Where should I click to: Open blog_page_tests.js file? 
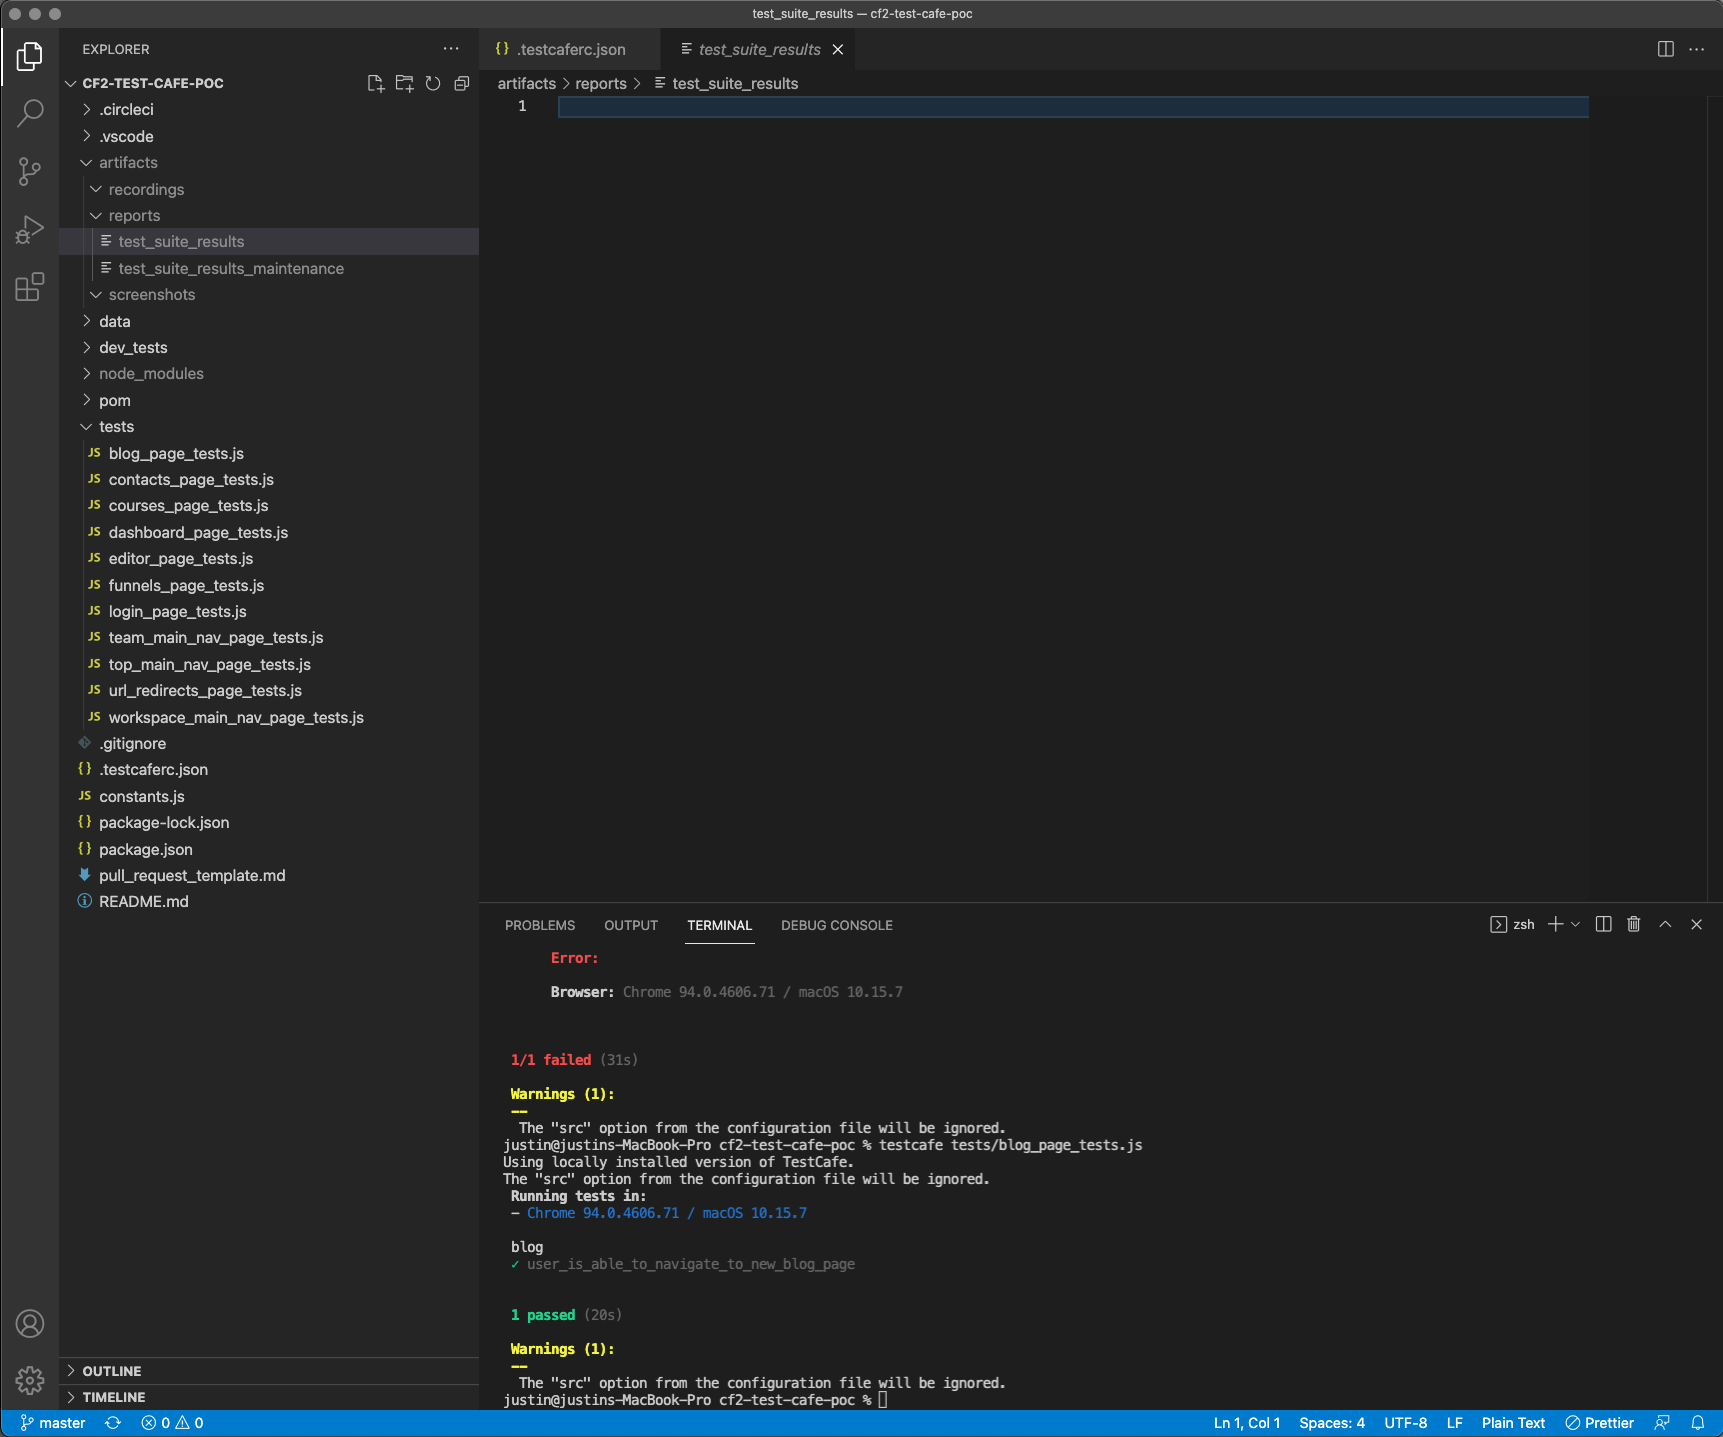tap(269, 454)
